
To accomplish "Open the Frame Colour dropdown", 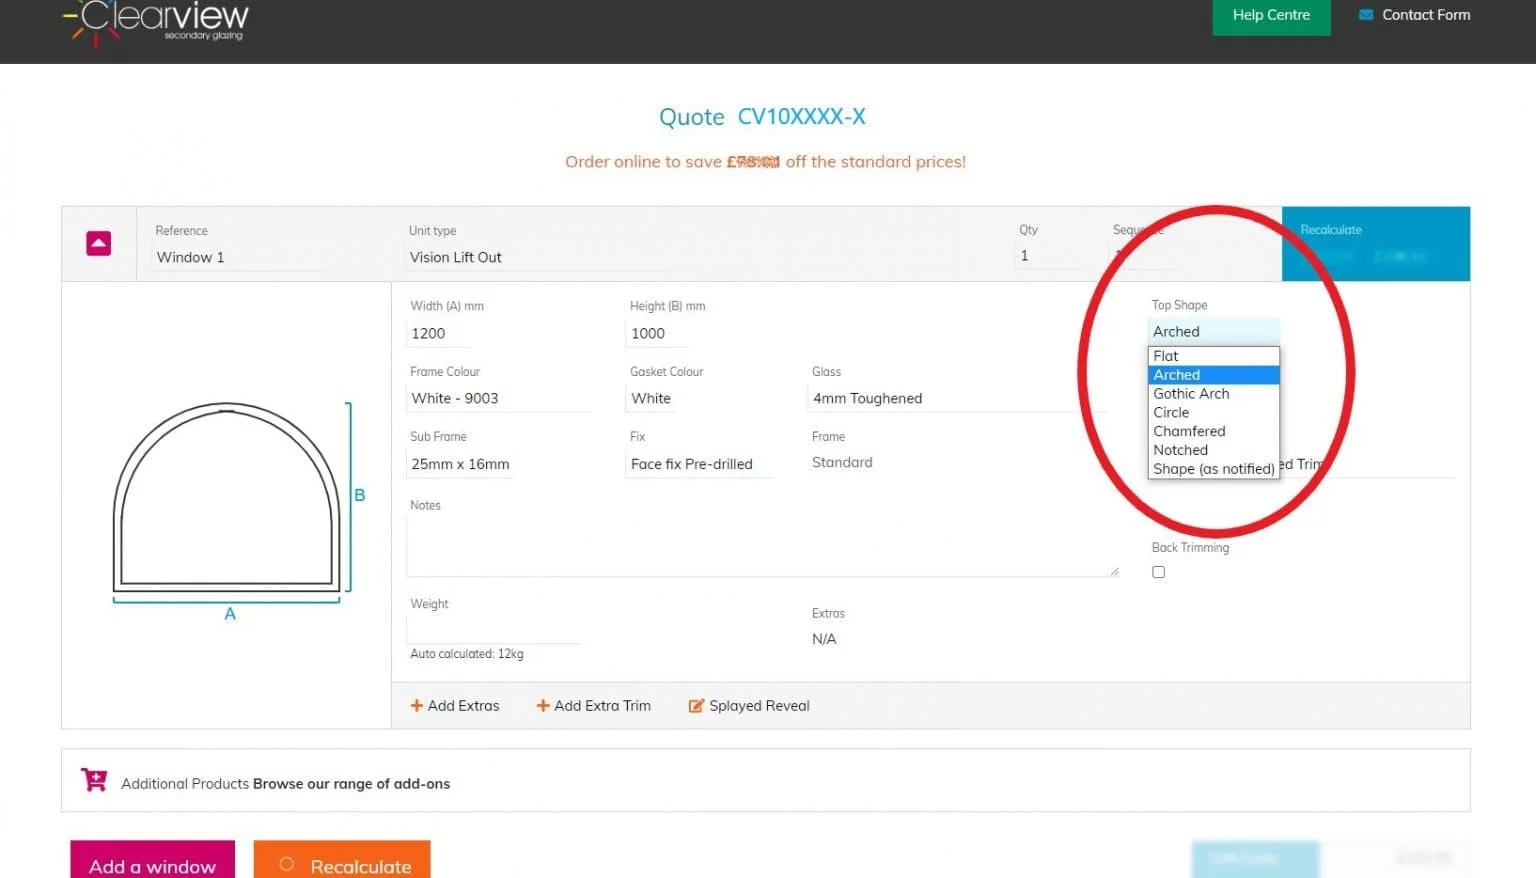I will coord(499,398).
